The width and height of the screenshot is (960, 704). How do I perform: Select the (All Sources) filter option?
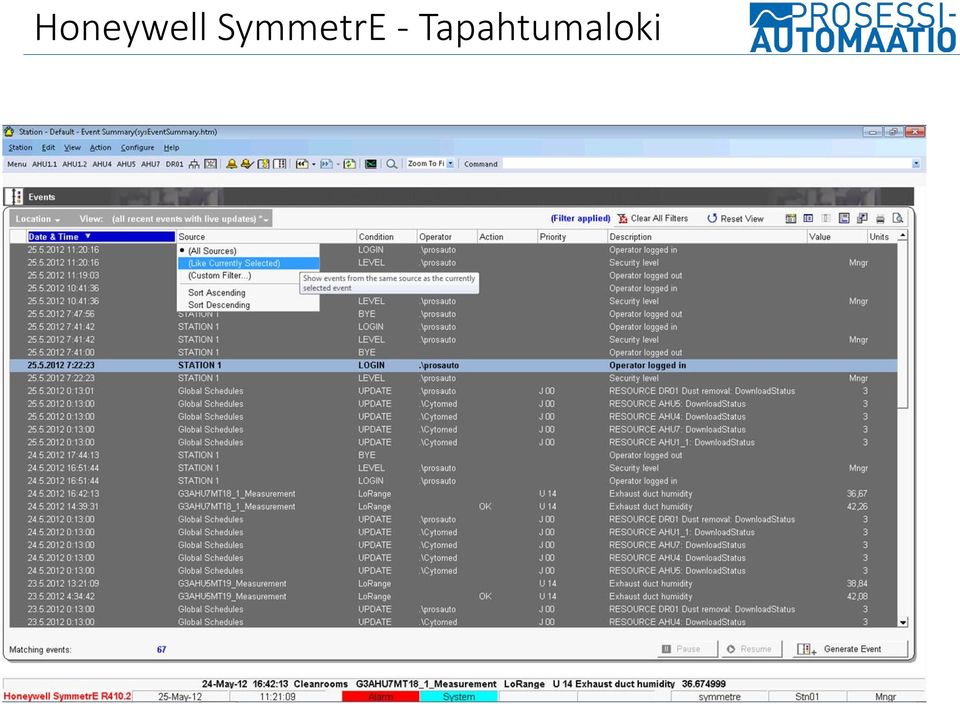(x=248, y=251)
